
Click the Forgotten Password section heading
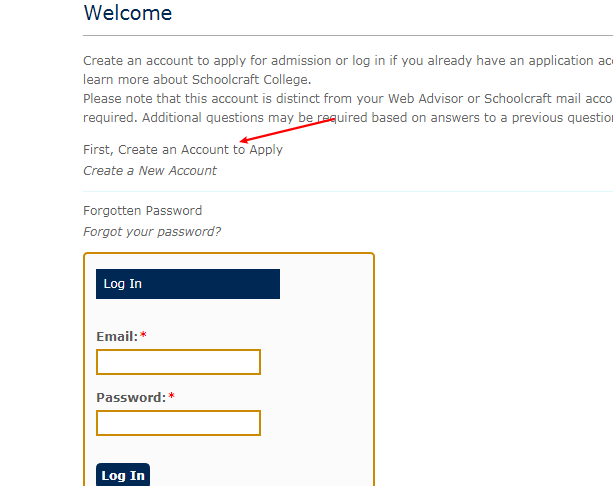pos(142,211)
